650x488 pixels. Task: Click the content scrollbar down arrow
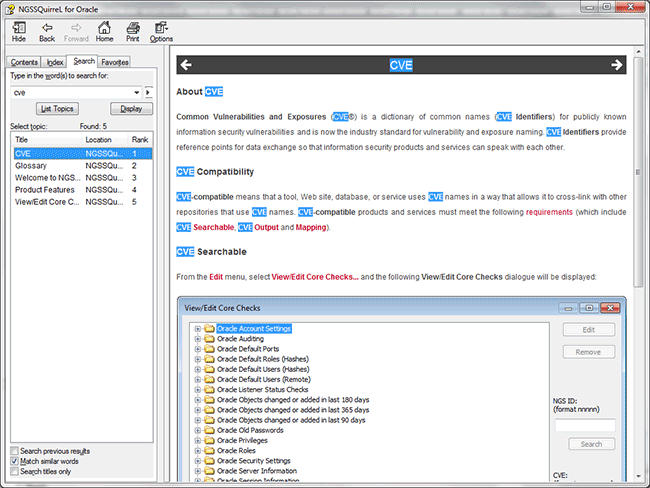638,476
